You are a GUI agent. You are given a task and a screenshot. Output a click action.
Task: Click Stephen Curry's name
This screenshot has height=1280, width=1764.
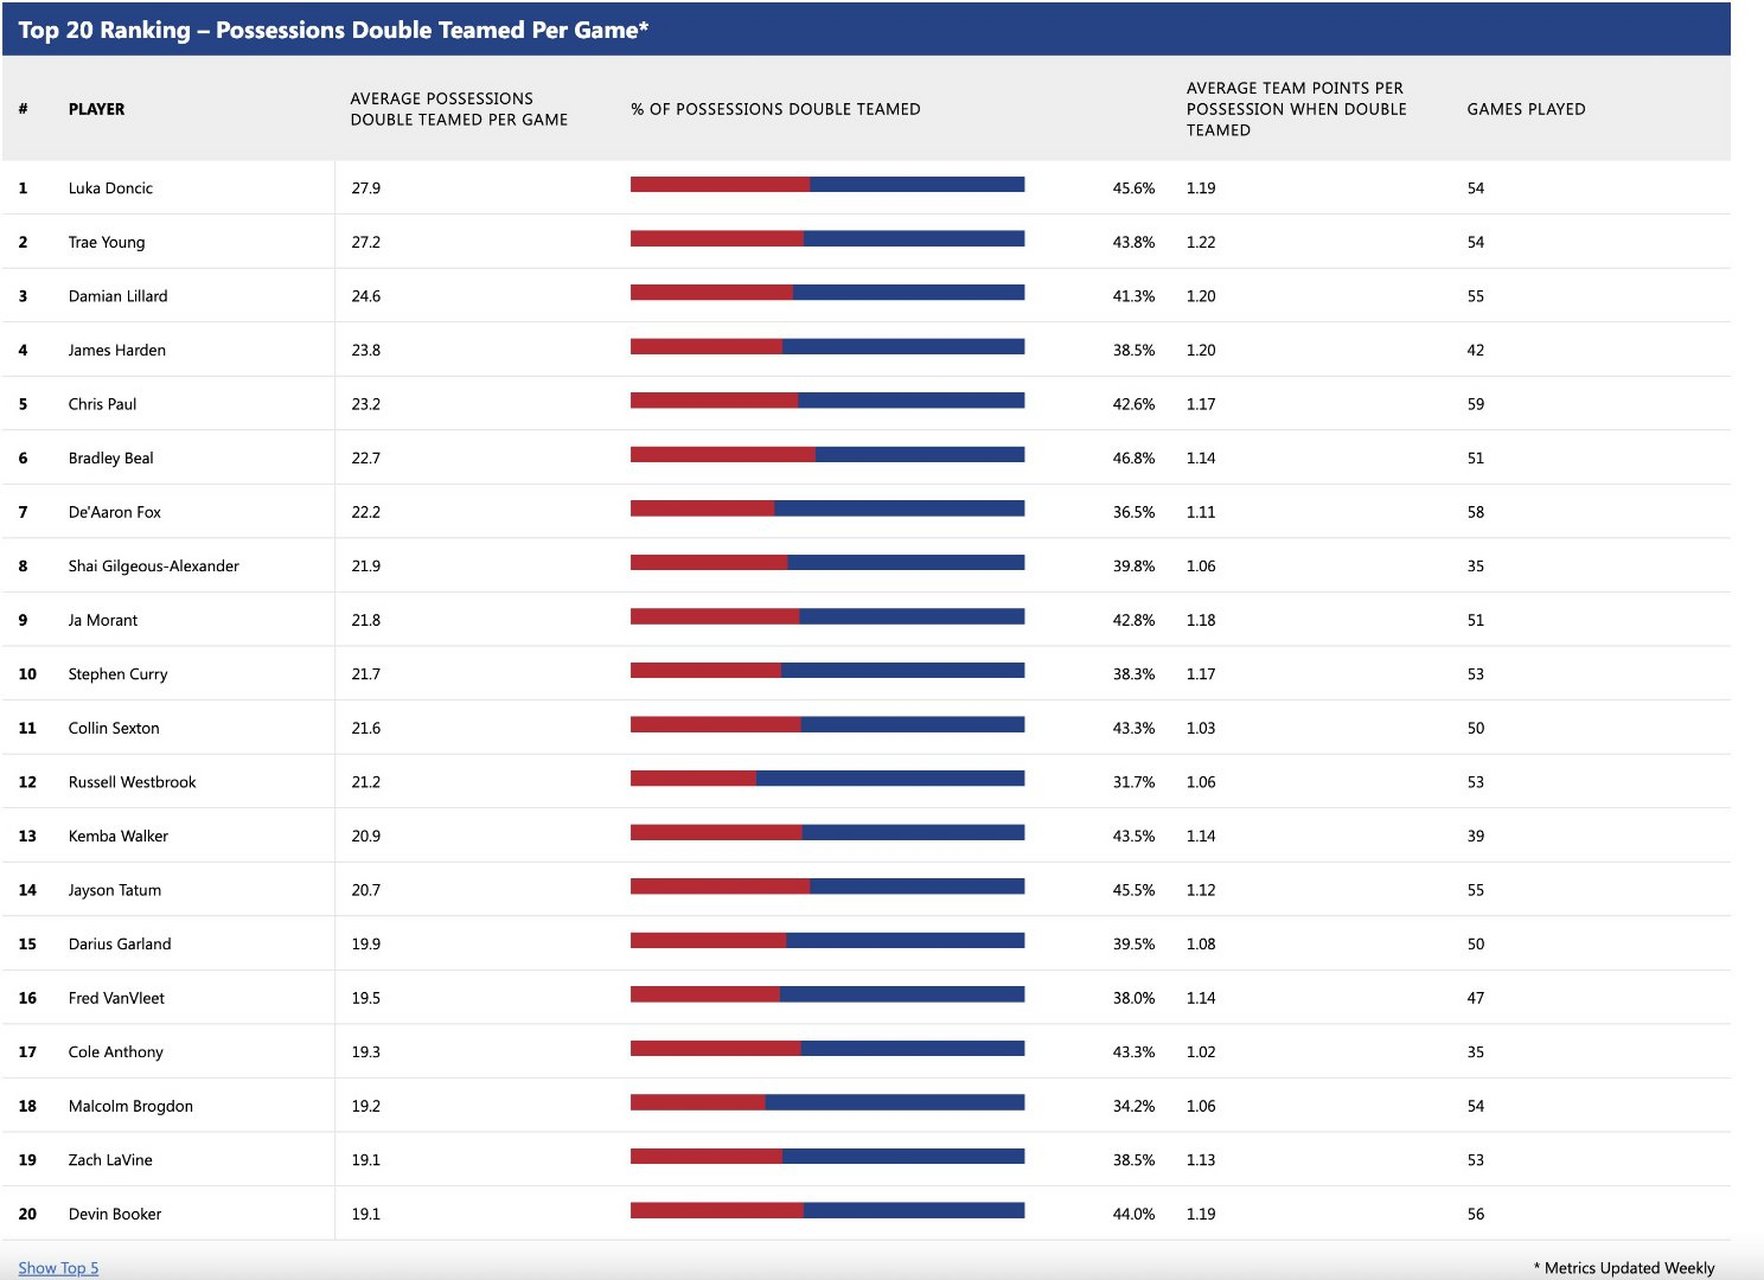pos(118,674)
